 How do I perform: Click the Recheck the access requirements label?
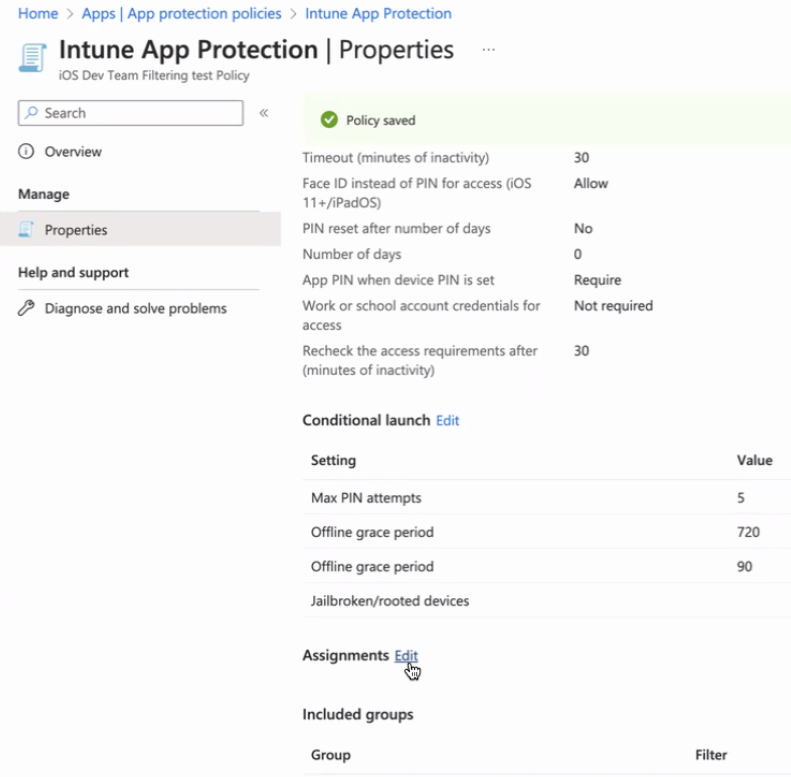tap(420, 360)
